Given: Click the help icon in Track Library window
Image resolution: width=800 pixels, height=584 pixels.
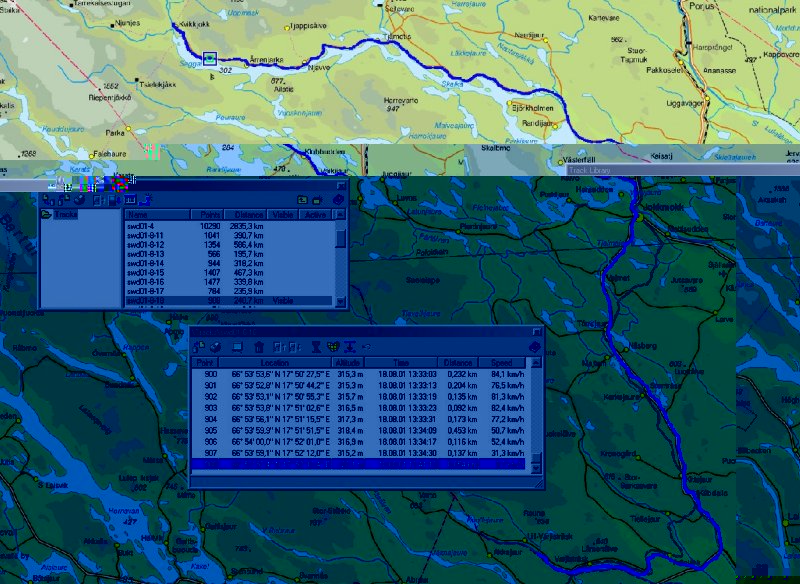Looking at the screenshot, I should [x=338, y=200].
